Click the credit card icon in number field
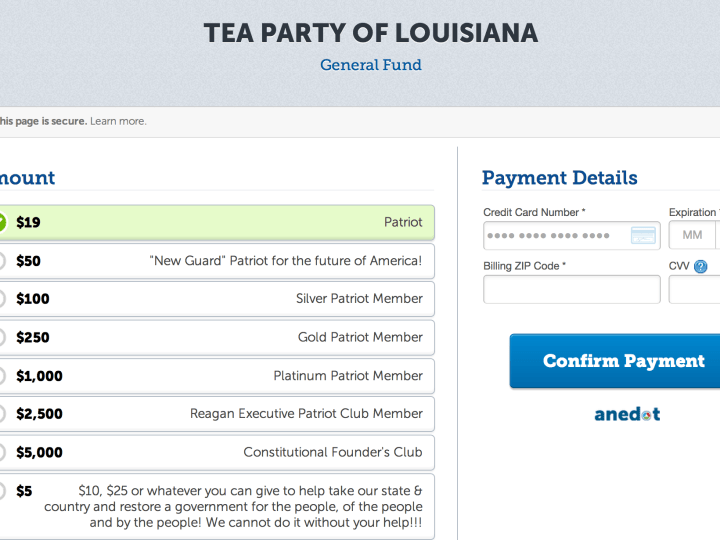720x540 pixels. pos(644,236)
